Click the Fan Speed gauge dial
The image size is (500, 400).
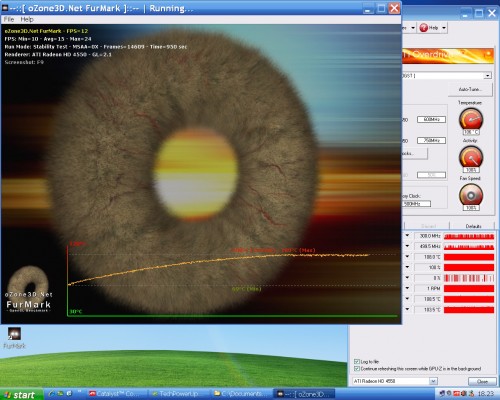tap(471, 195)
